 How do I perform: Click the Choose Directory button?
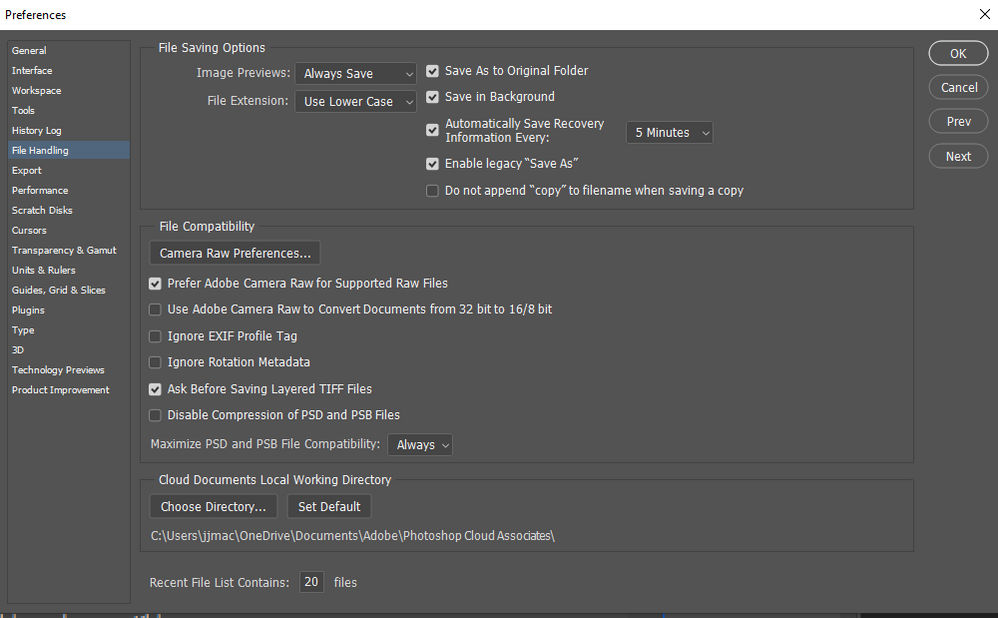point(213,506)
